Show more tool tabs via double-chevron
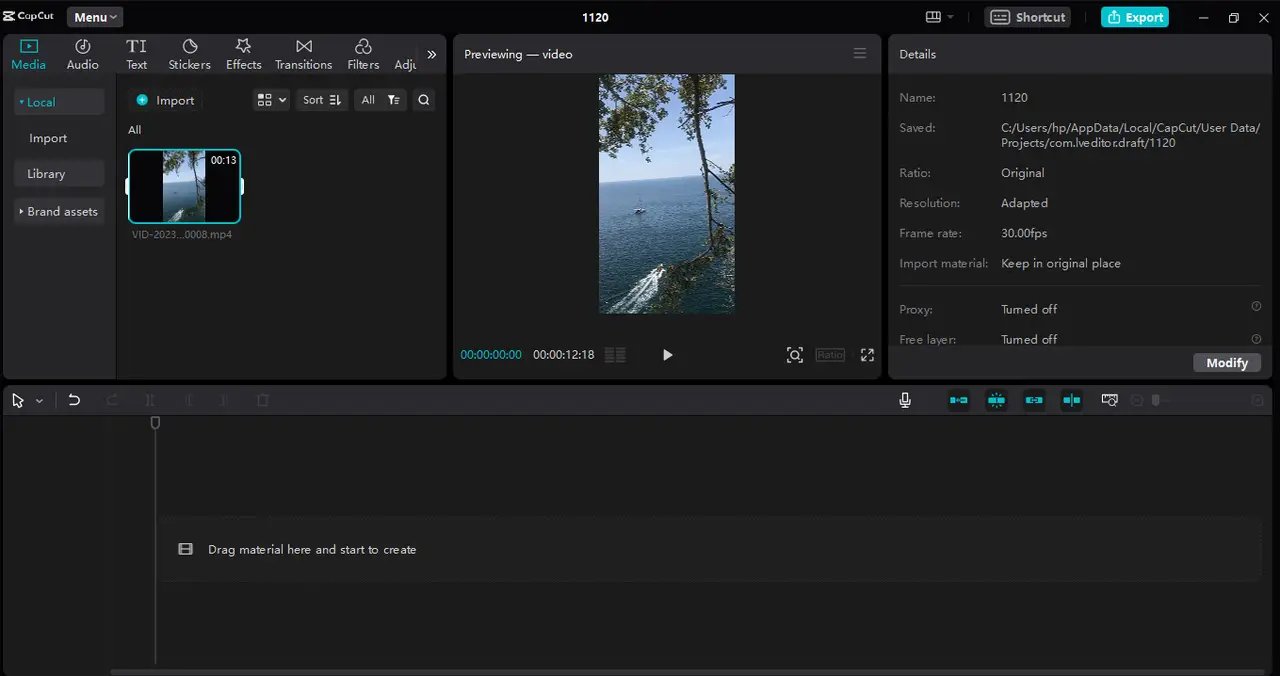This screenshot has height=676, width=1280. [432, 54]
